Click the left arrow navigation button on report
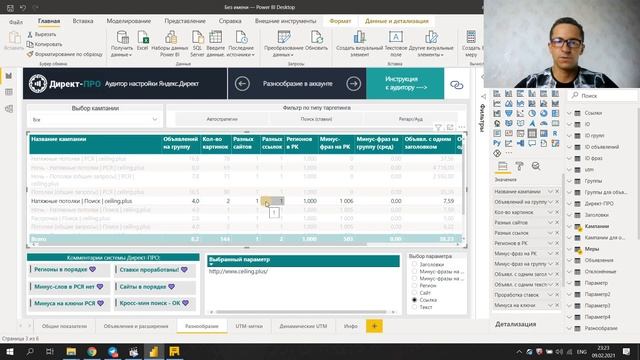This screenshot has width=640, height=360. pyautogui.click(x=242, y=84)
